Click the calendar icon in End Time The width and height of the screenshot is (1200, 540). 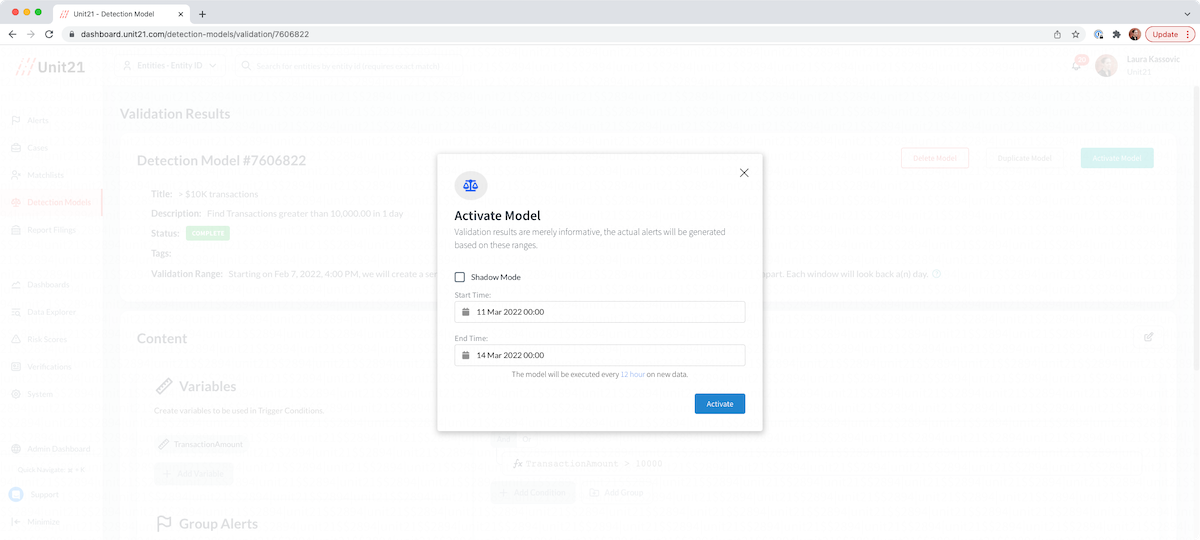click(x=466, y=355)
